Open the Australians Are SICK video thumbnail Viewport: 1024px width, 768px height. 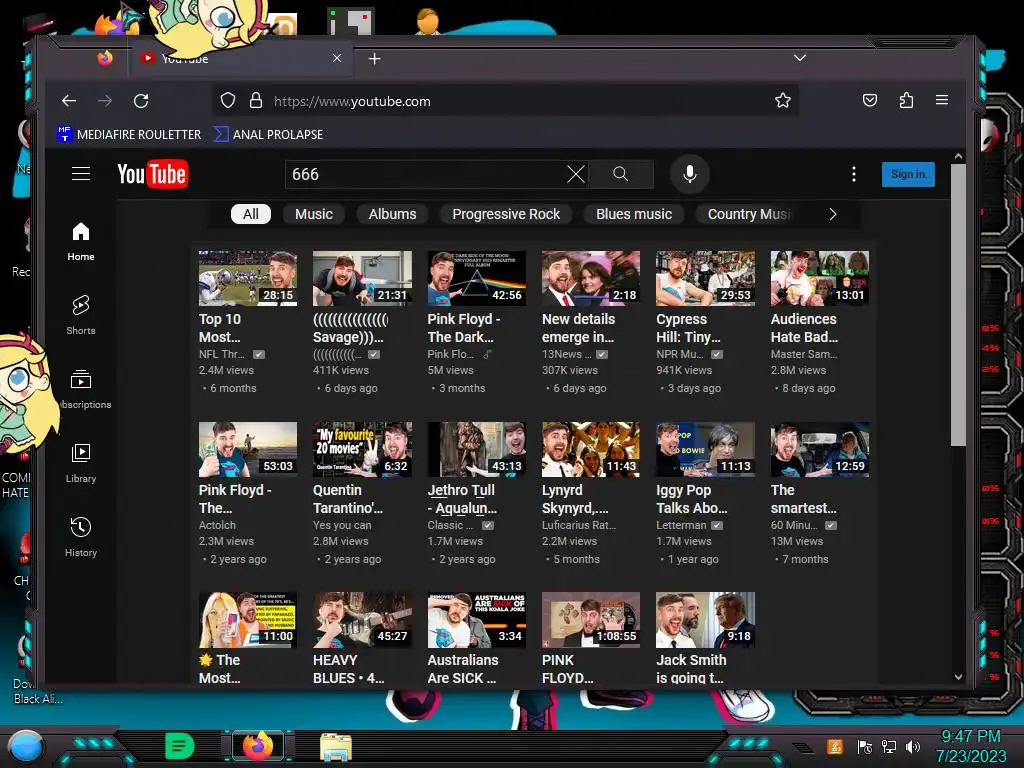point(477,620)
